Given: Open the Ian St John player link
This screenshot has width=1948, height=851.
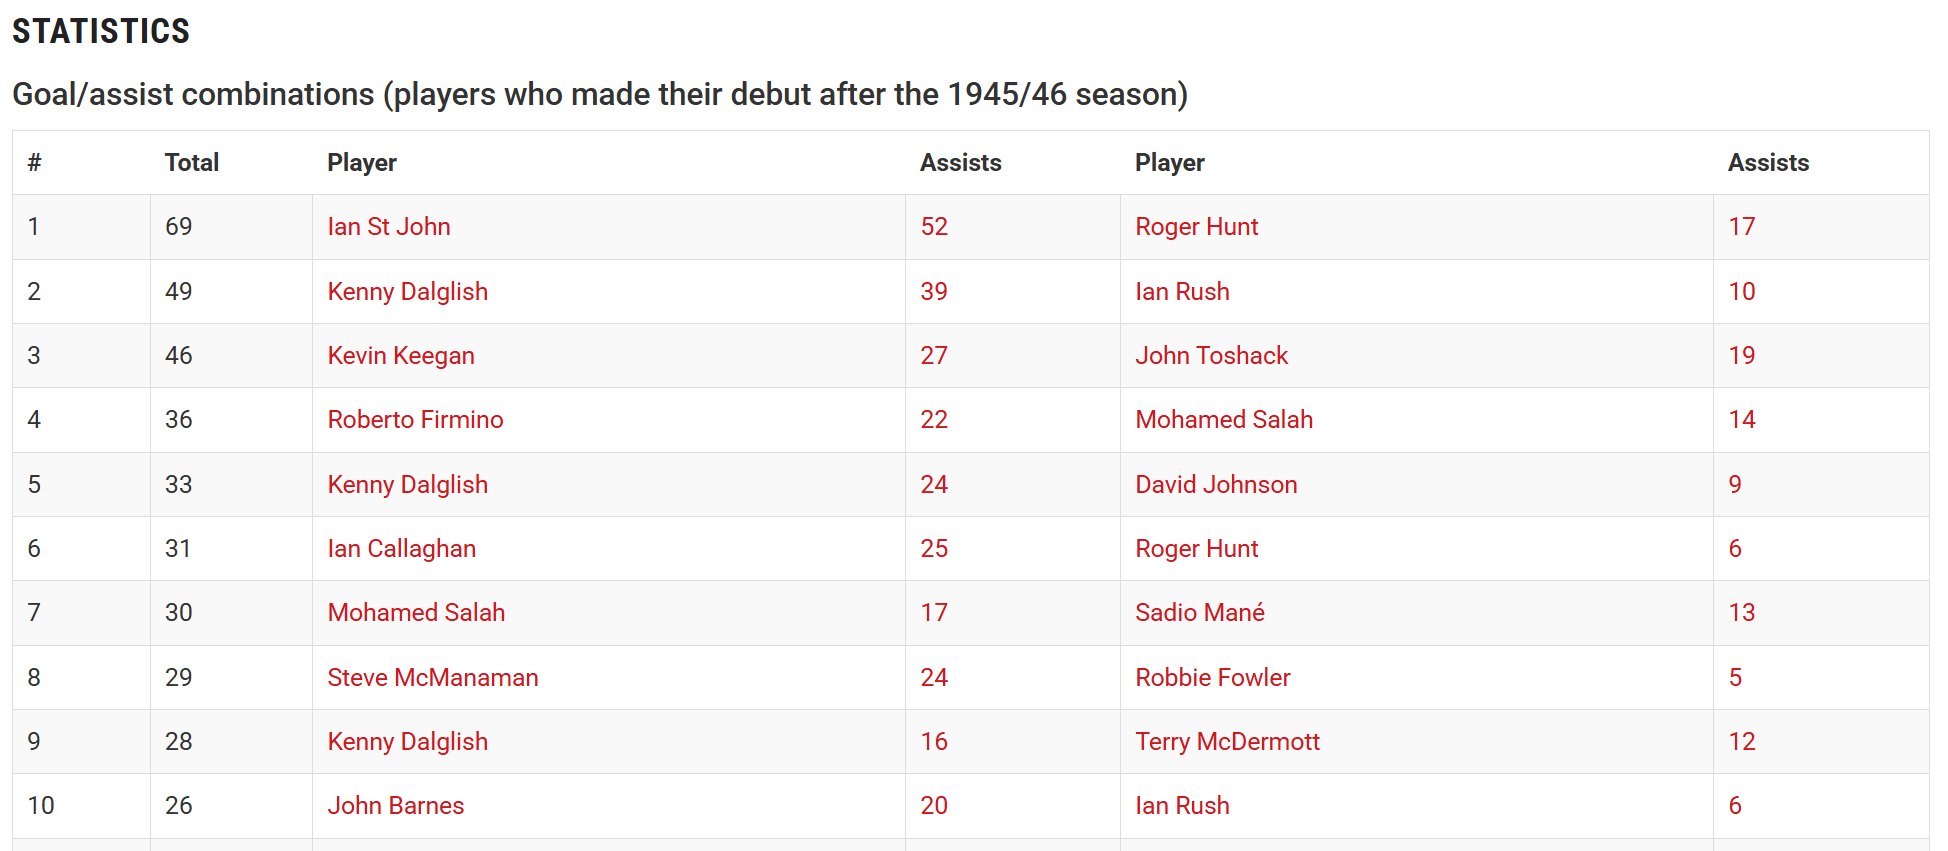Looking at the screenshot, I should coord(389,227).
